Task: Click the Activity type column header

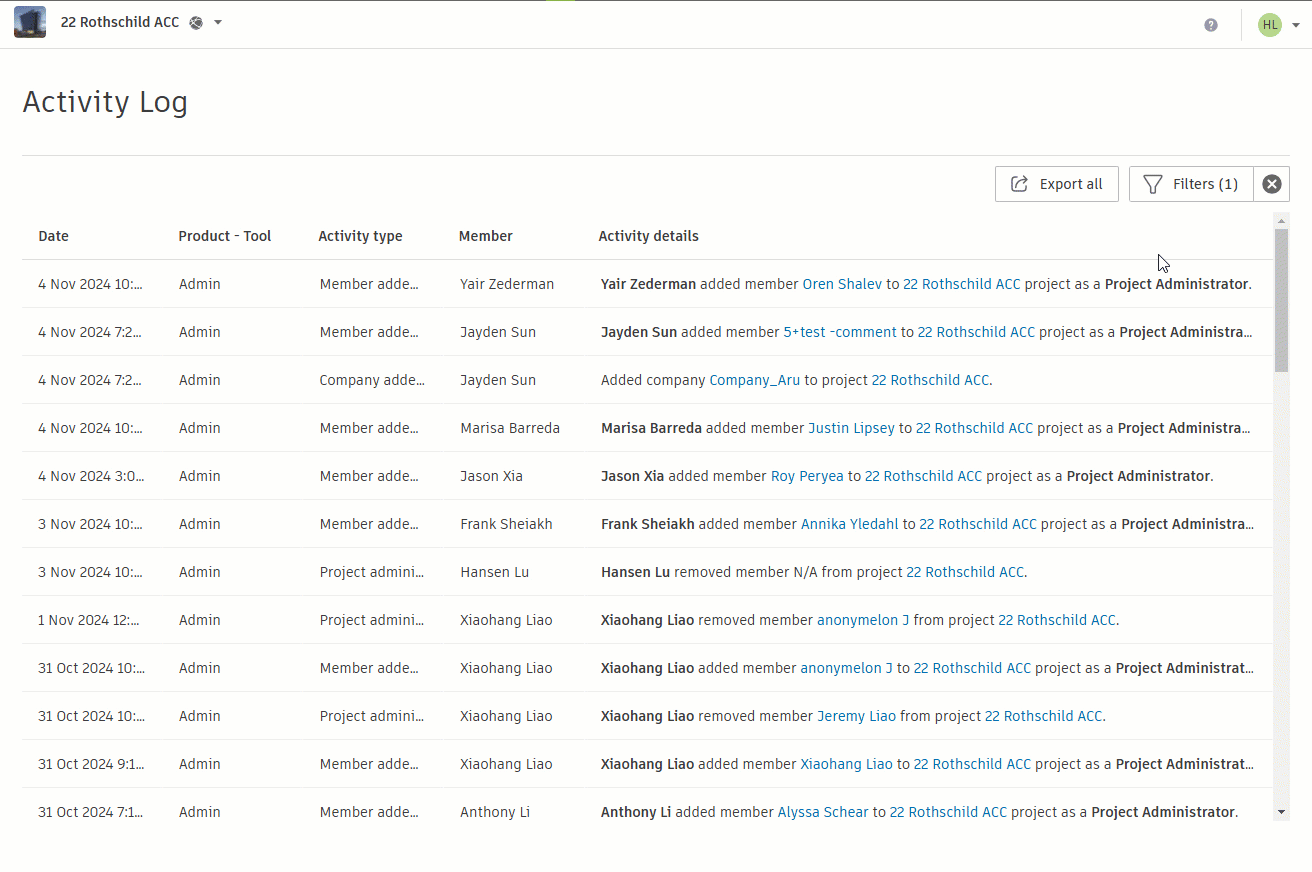Action: click(360, 237)
